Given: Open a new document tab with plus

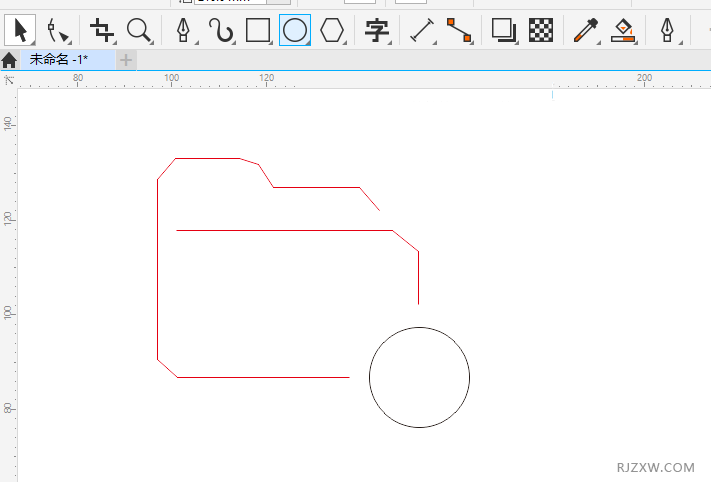Looking at the screenshot, I should tap(126, 60).
